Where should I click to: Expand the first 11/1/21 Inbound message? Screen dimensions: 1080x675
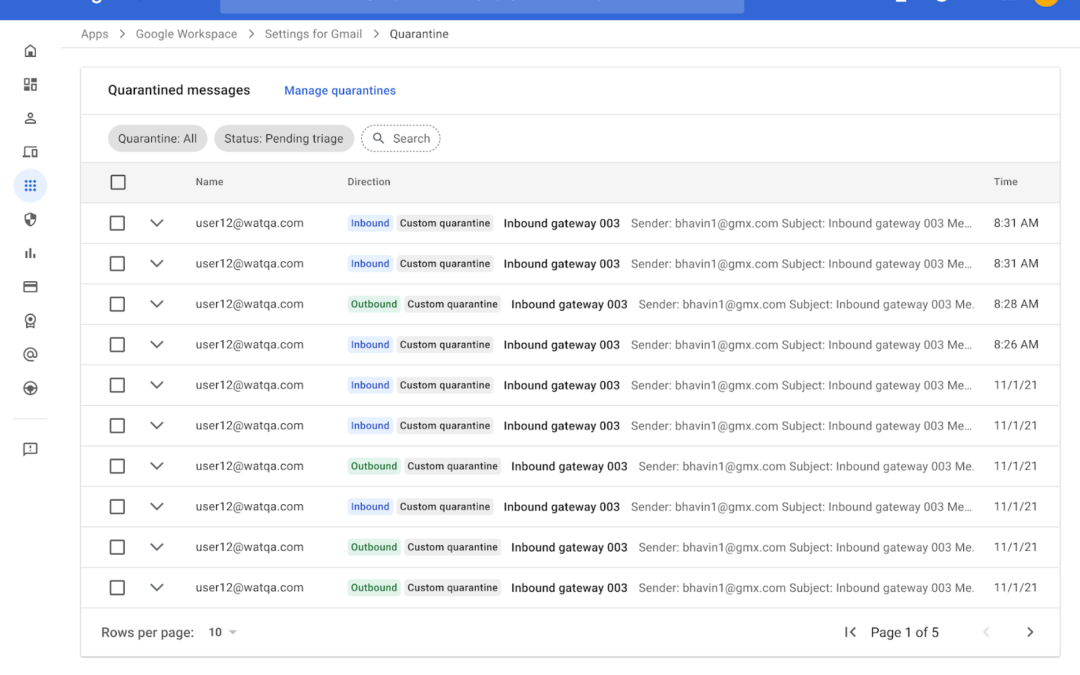click(x=157, y=385)
